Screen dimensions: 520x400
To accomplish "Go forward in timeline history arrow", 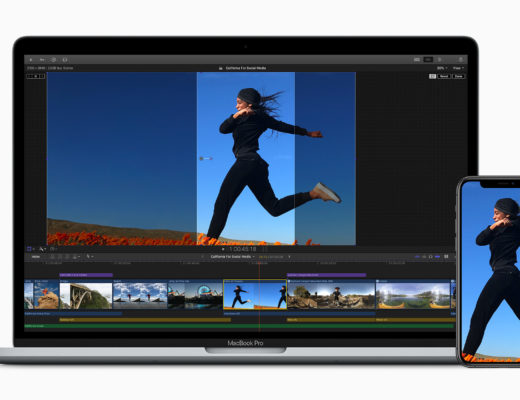I will click(x=289, y=257).
